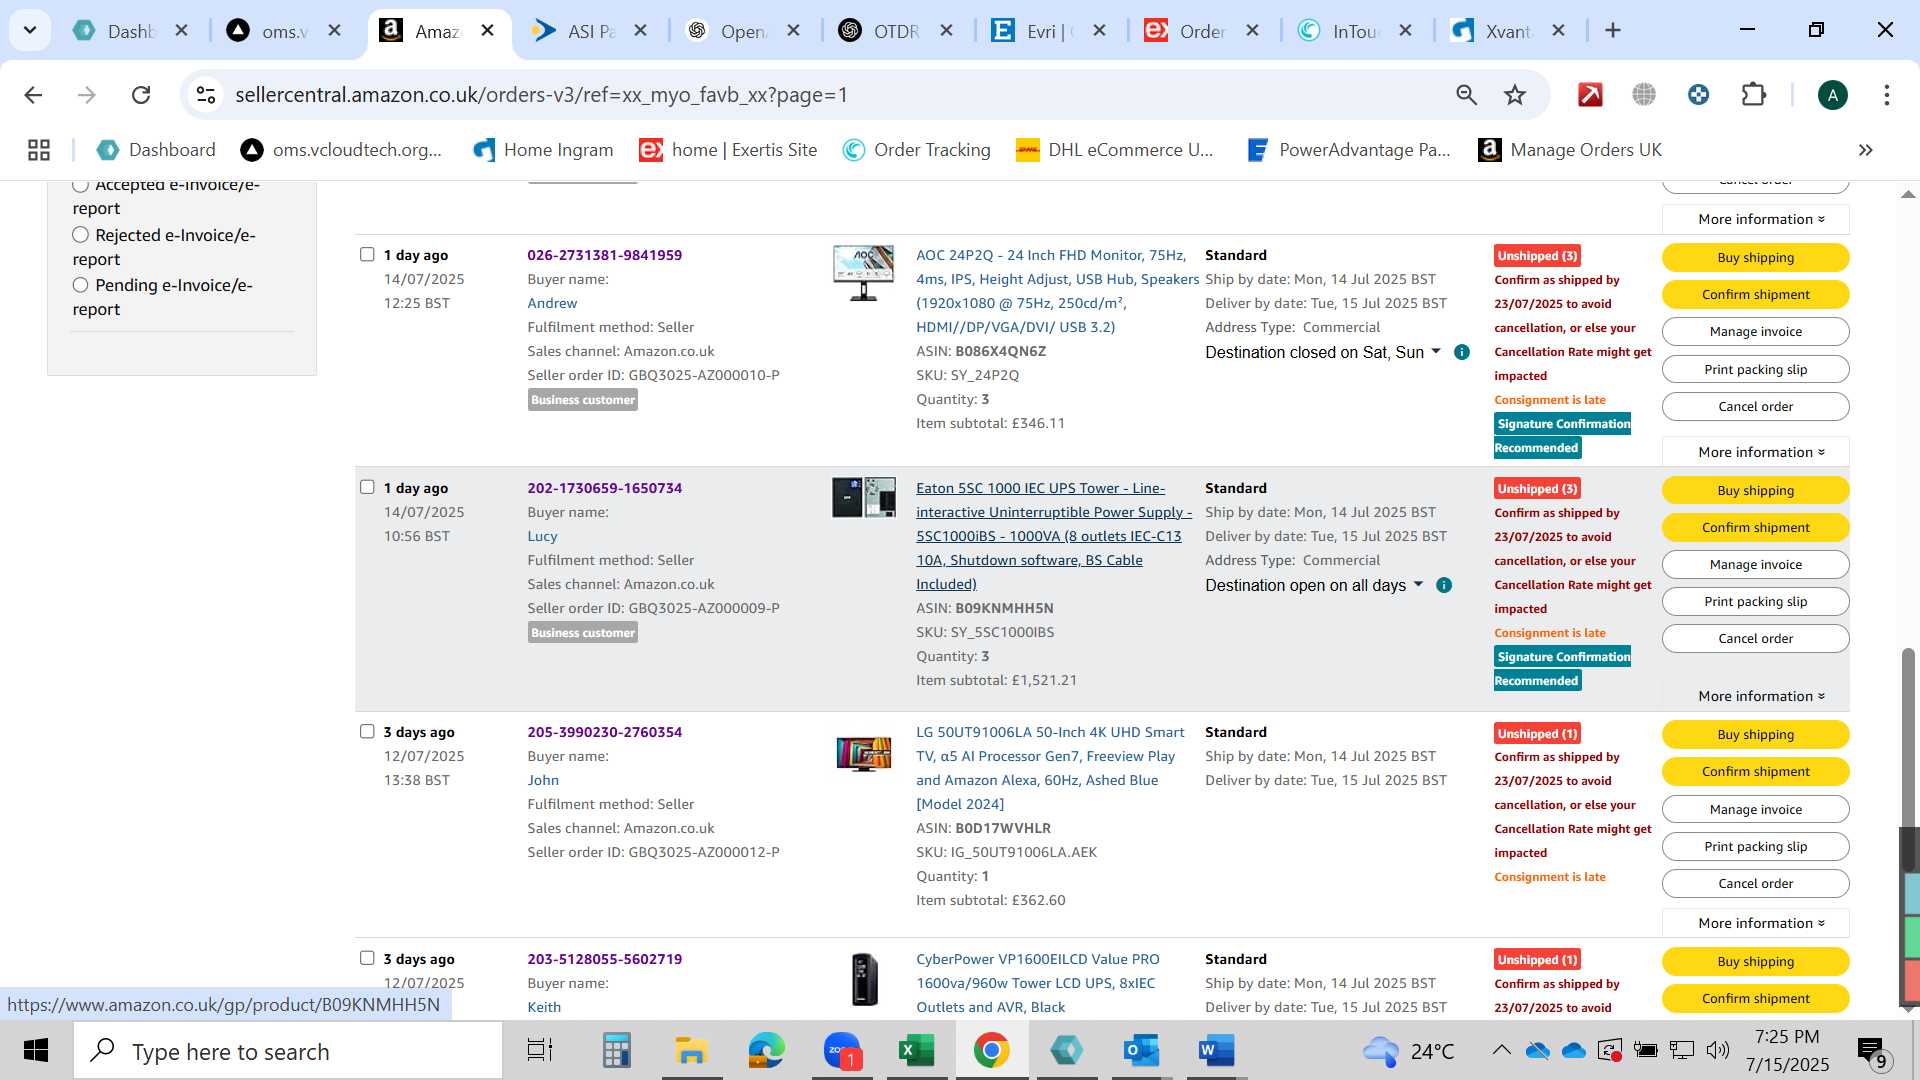Close the Amazon browser tab
This screenshot has height=1080, width=1920.
[487, 31]
